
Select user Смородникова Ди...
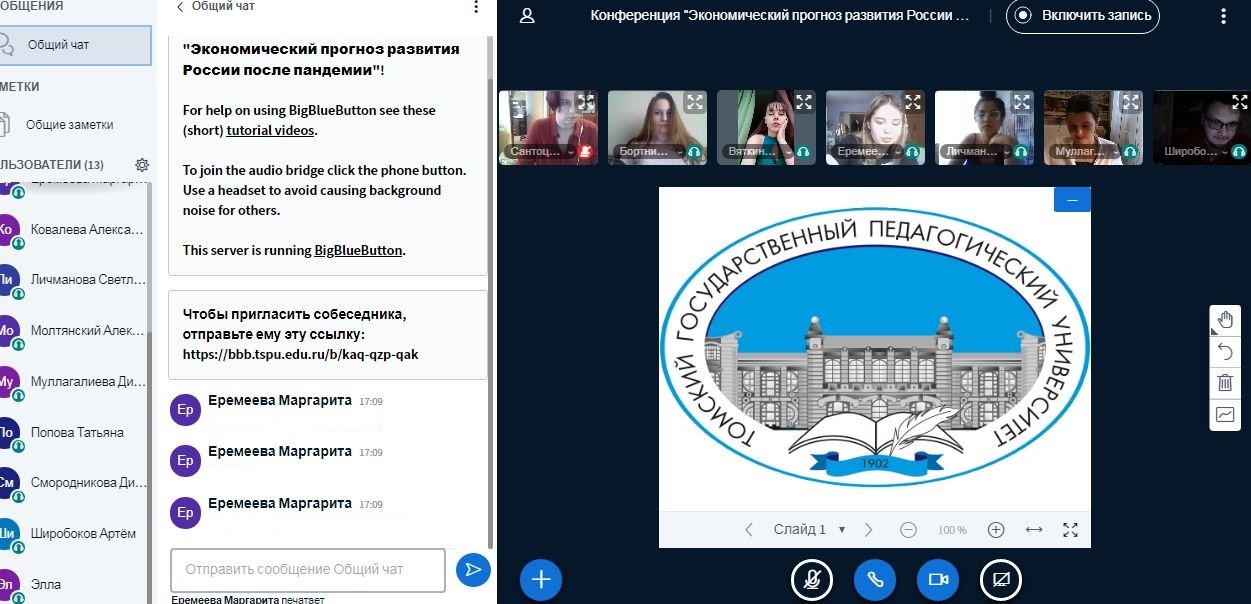click(75, 482)
